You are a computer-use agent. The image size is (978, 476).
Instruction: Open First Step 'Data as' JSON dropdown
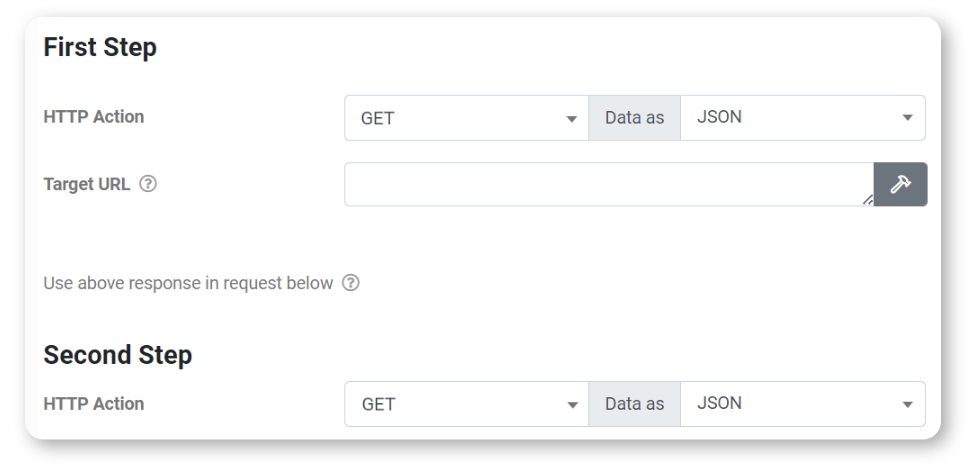(803, 118)
